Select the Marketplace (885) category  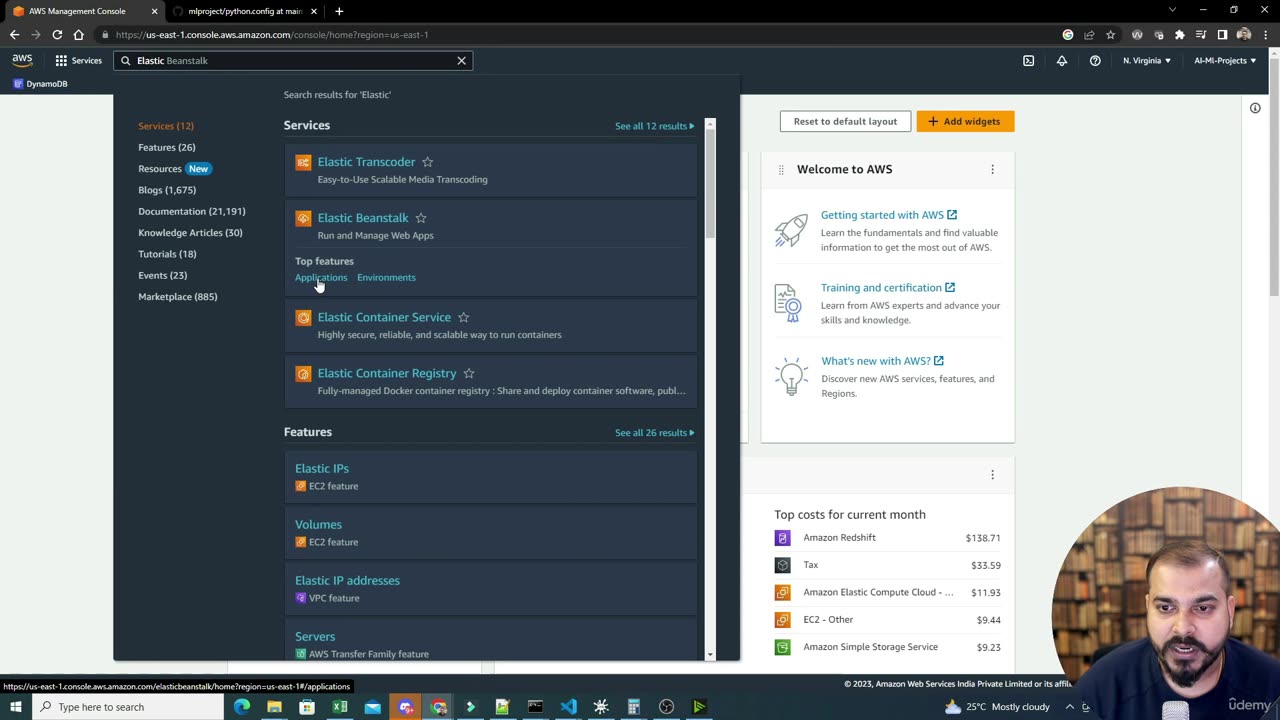coord(177,297)
